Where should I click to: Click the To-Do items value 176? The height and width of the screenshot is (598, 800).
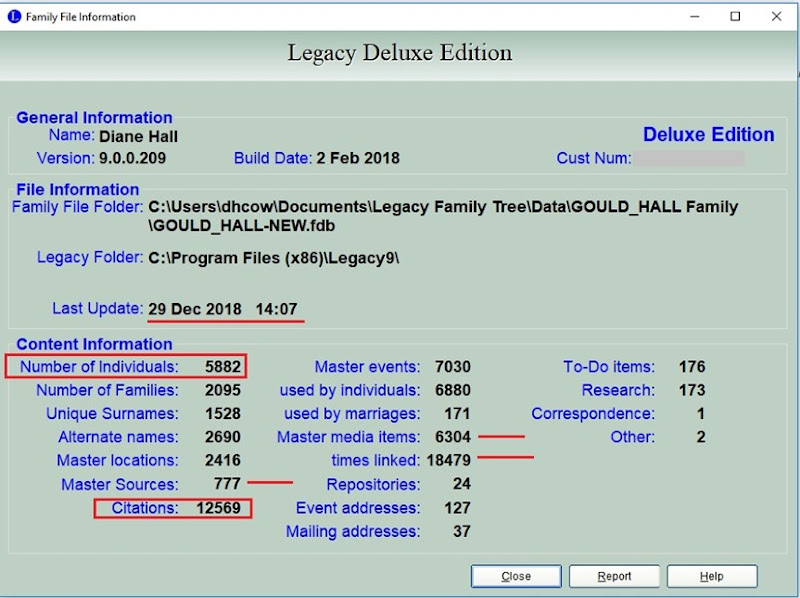692,366
